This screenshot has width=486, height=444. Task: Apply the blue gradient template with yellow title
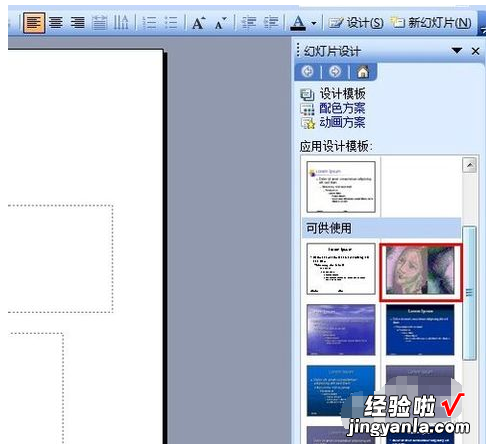click(341, 390)
